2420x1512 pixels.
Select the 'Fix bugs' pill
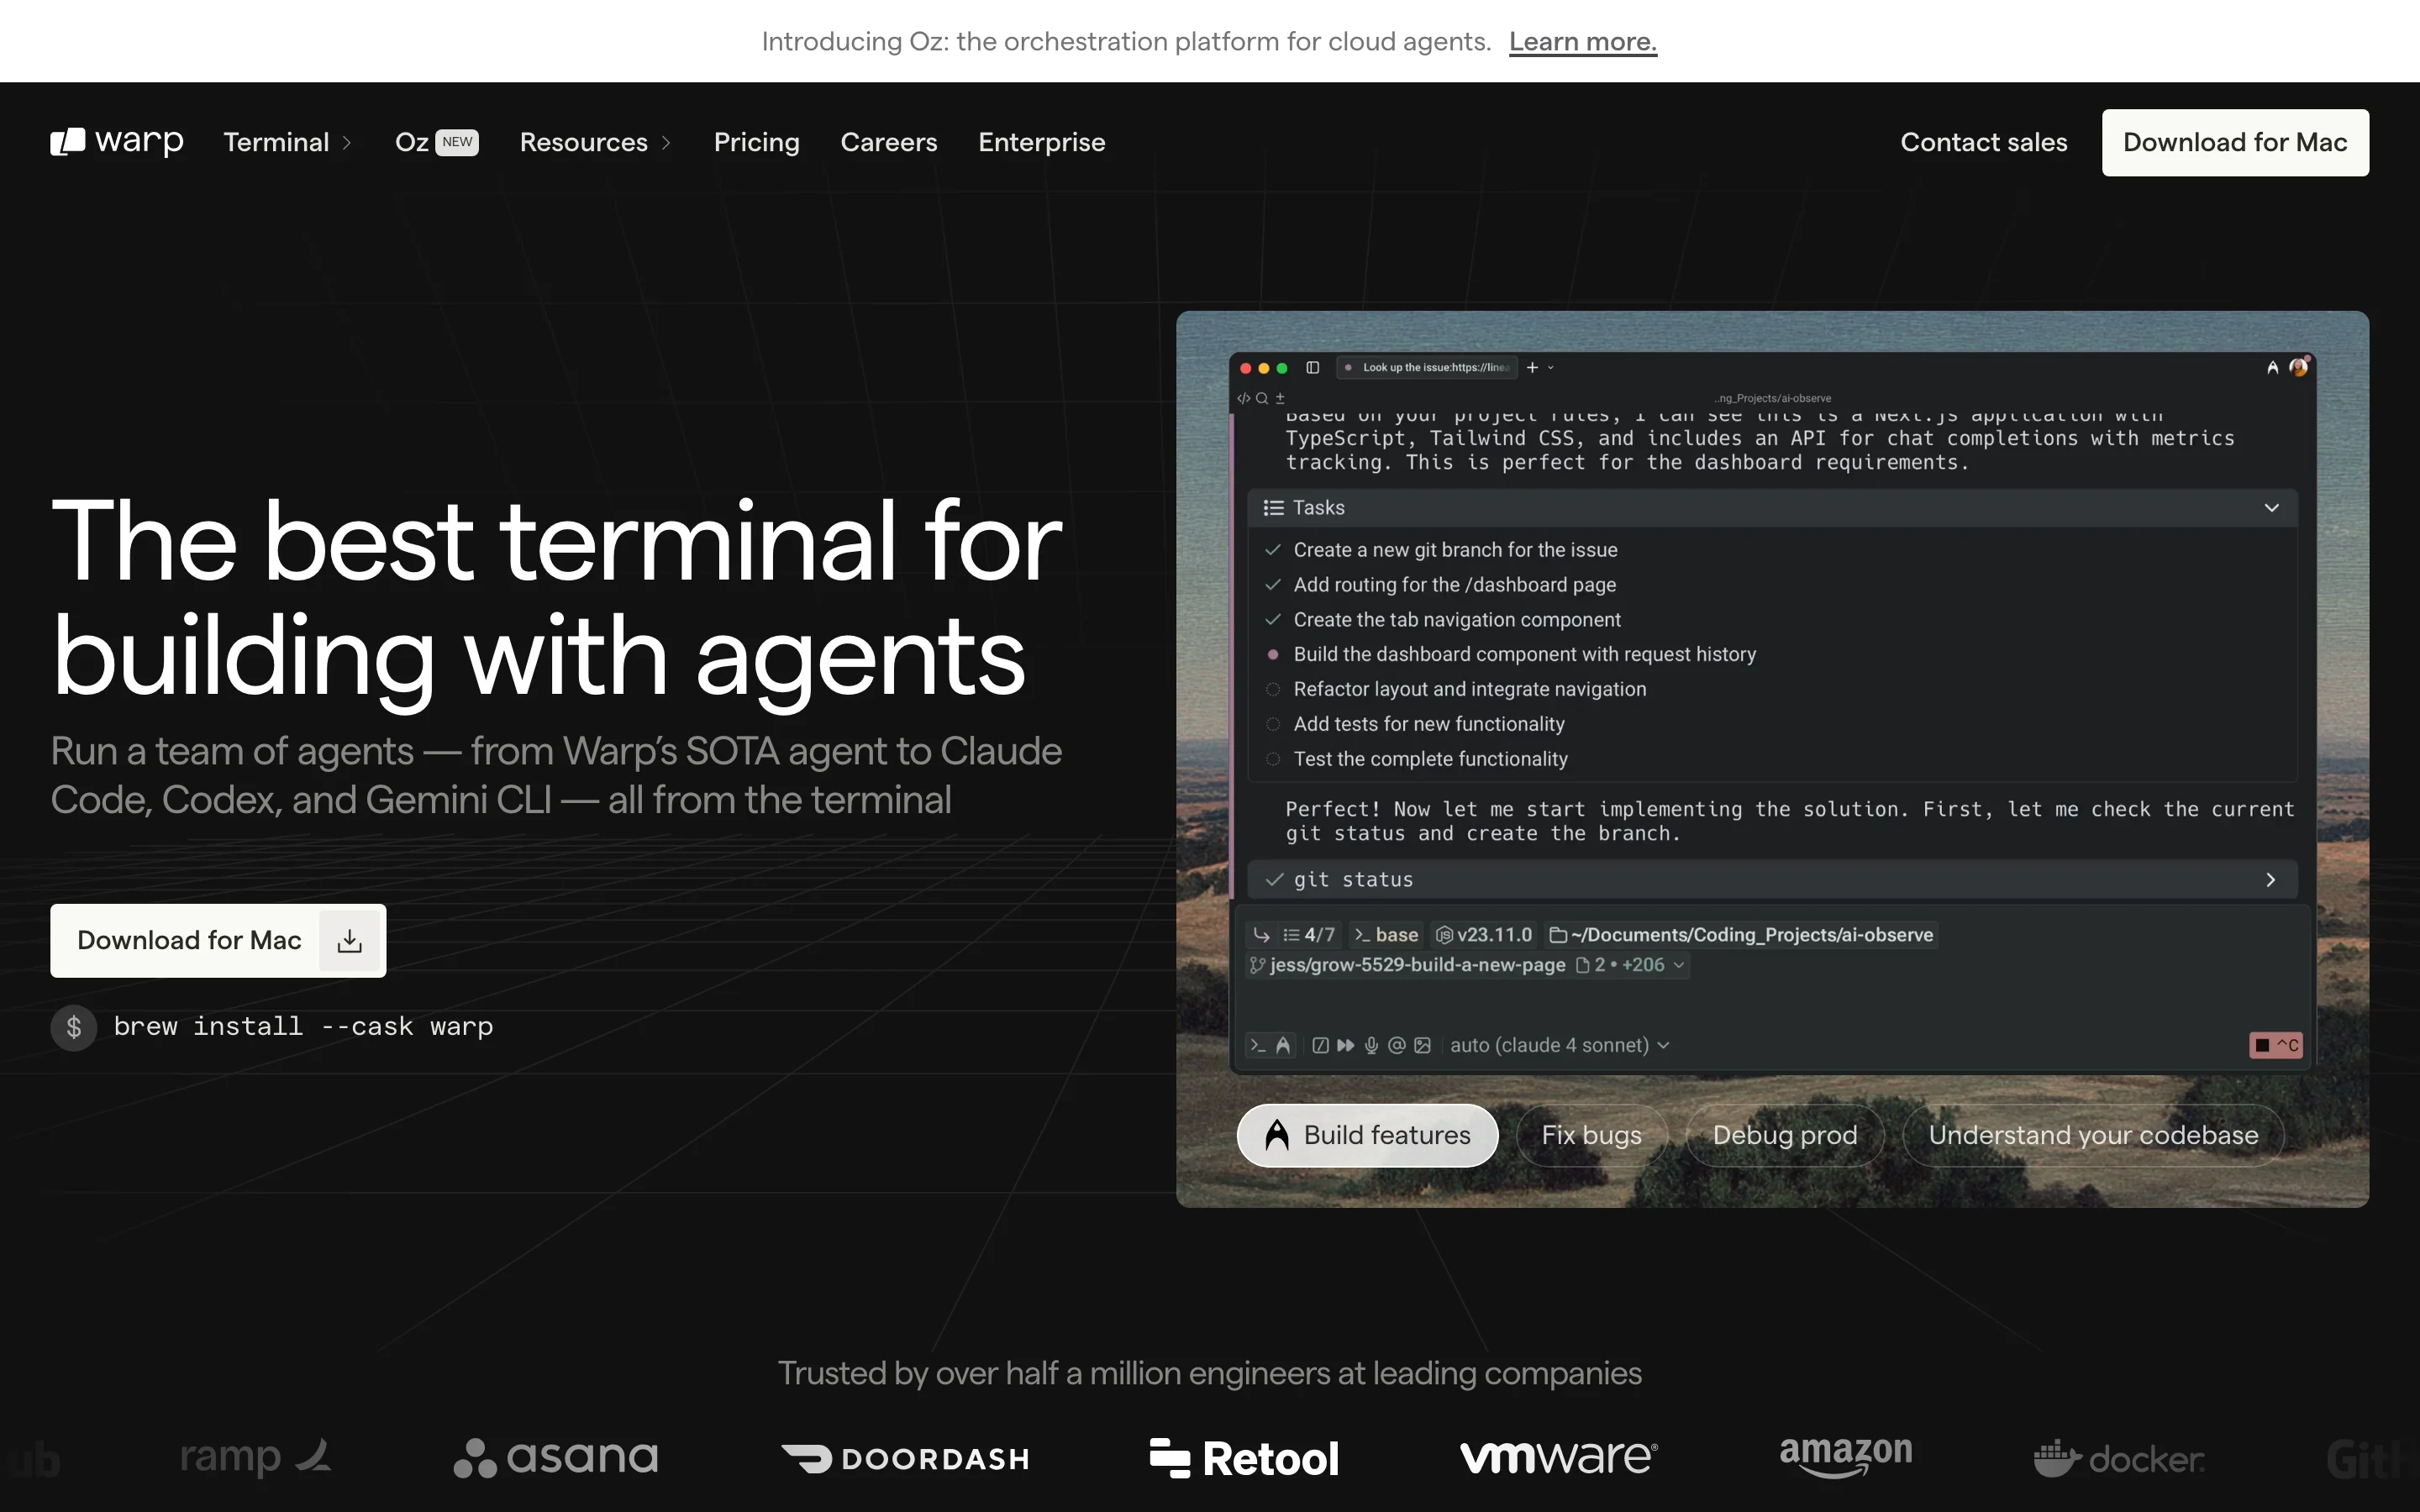click(x=1591, y=1135)
